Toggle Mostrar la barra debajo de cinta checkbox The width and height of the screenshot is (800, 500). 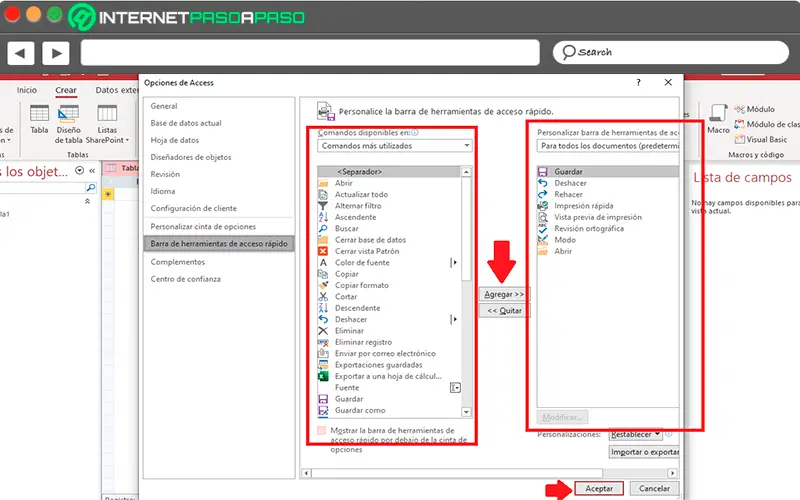321,431
